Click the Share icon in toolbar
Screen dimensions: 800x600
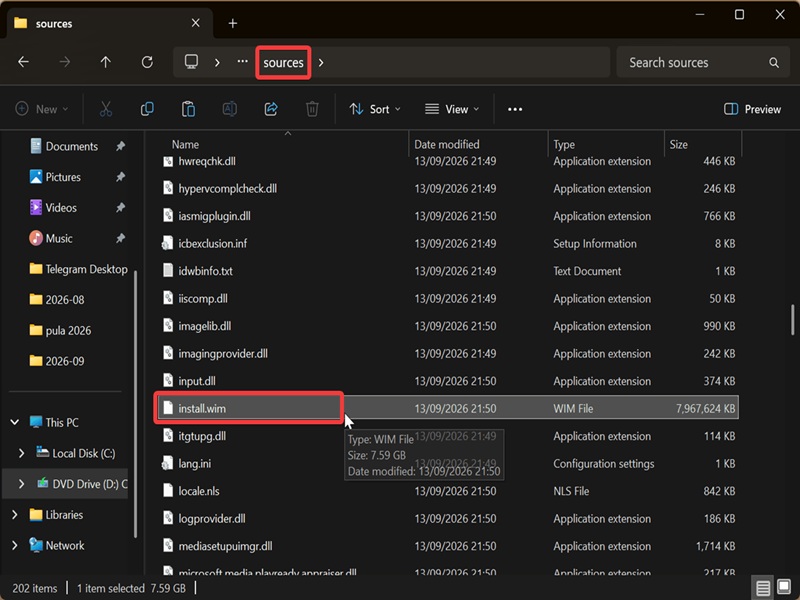pyautogui.click(x=271, y=109)
